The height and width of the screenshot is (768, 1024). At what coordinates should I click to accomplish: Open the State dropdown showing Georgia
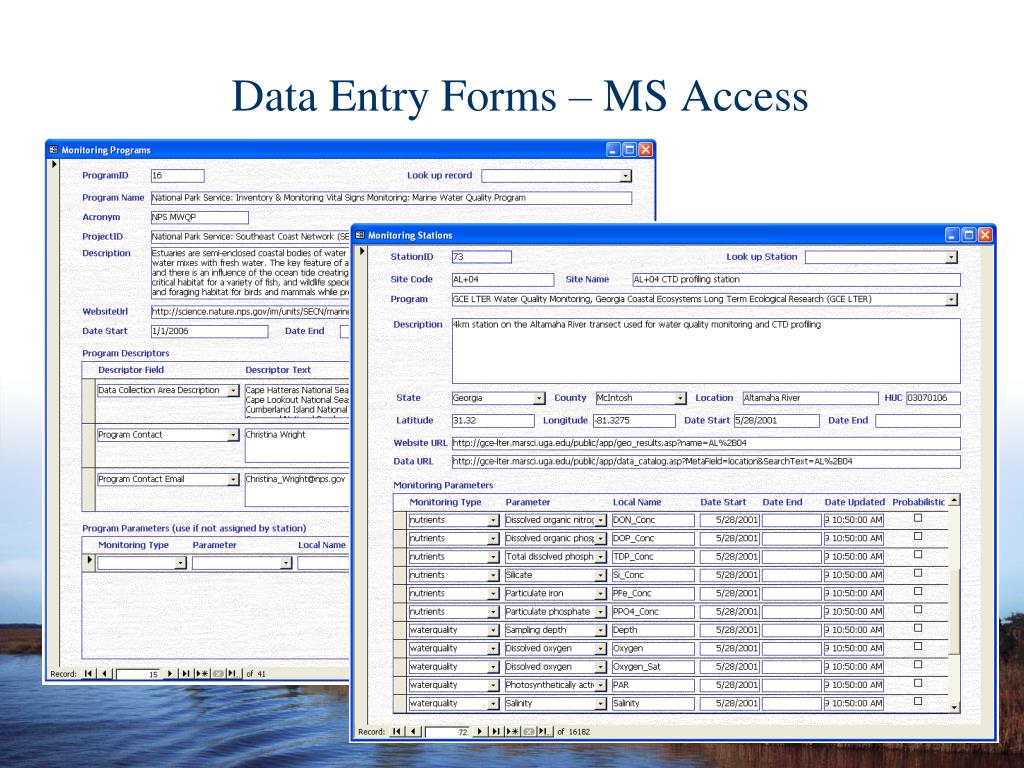tap(539, 398)
